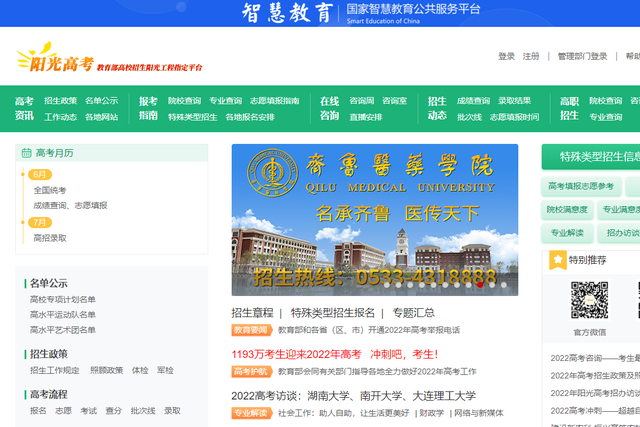Open 招生工作规定 link

54,370
